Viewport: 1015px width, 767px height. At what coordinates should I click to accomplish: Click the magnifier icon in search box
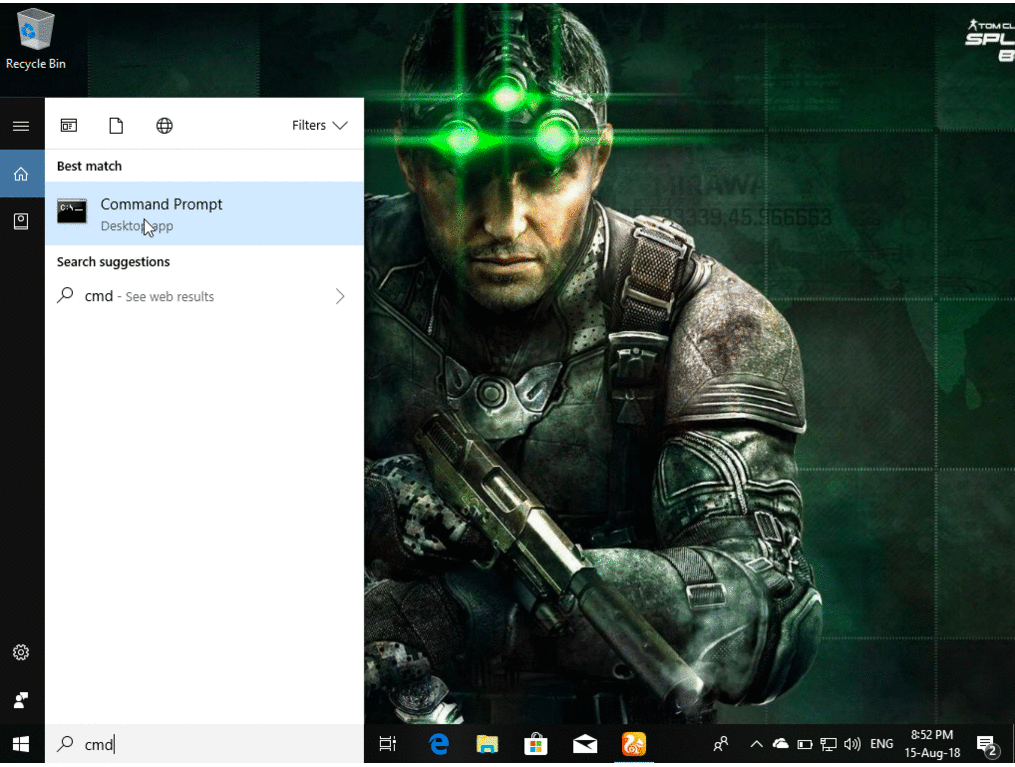tap(65, 744)
